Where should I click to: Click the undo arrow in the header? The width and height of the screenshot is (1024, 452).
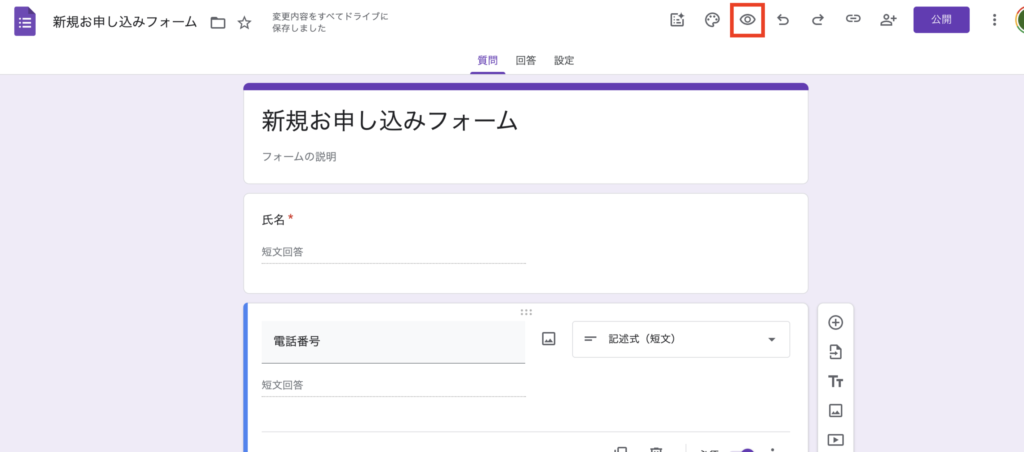click(x=783, y=20)
